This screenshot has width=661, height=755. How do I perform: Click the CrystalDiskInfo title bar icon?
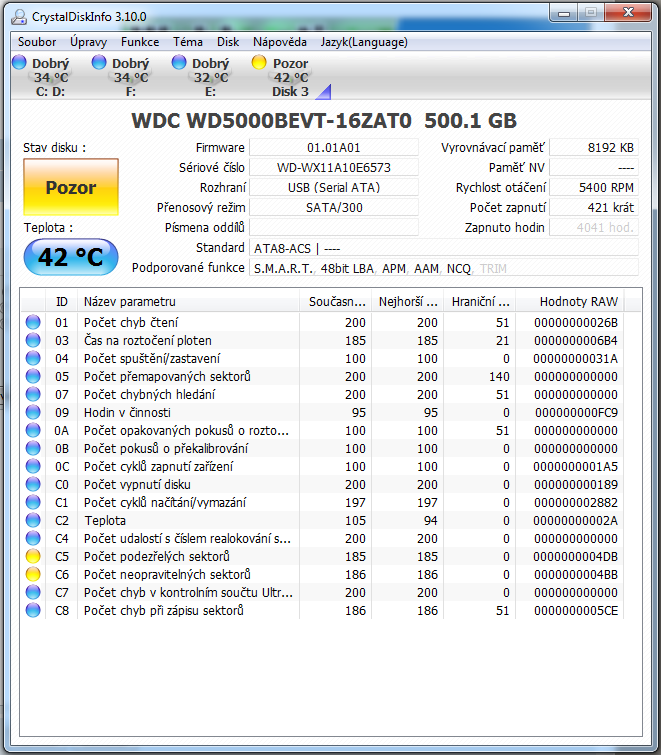coord(19,17)
